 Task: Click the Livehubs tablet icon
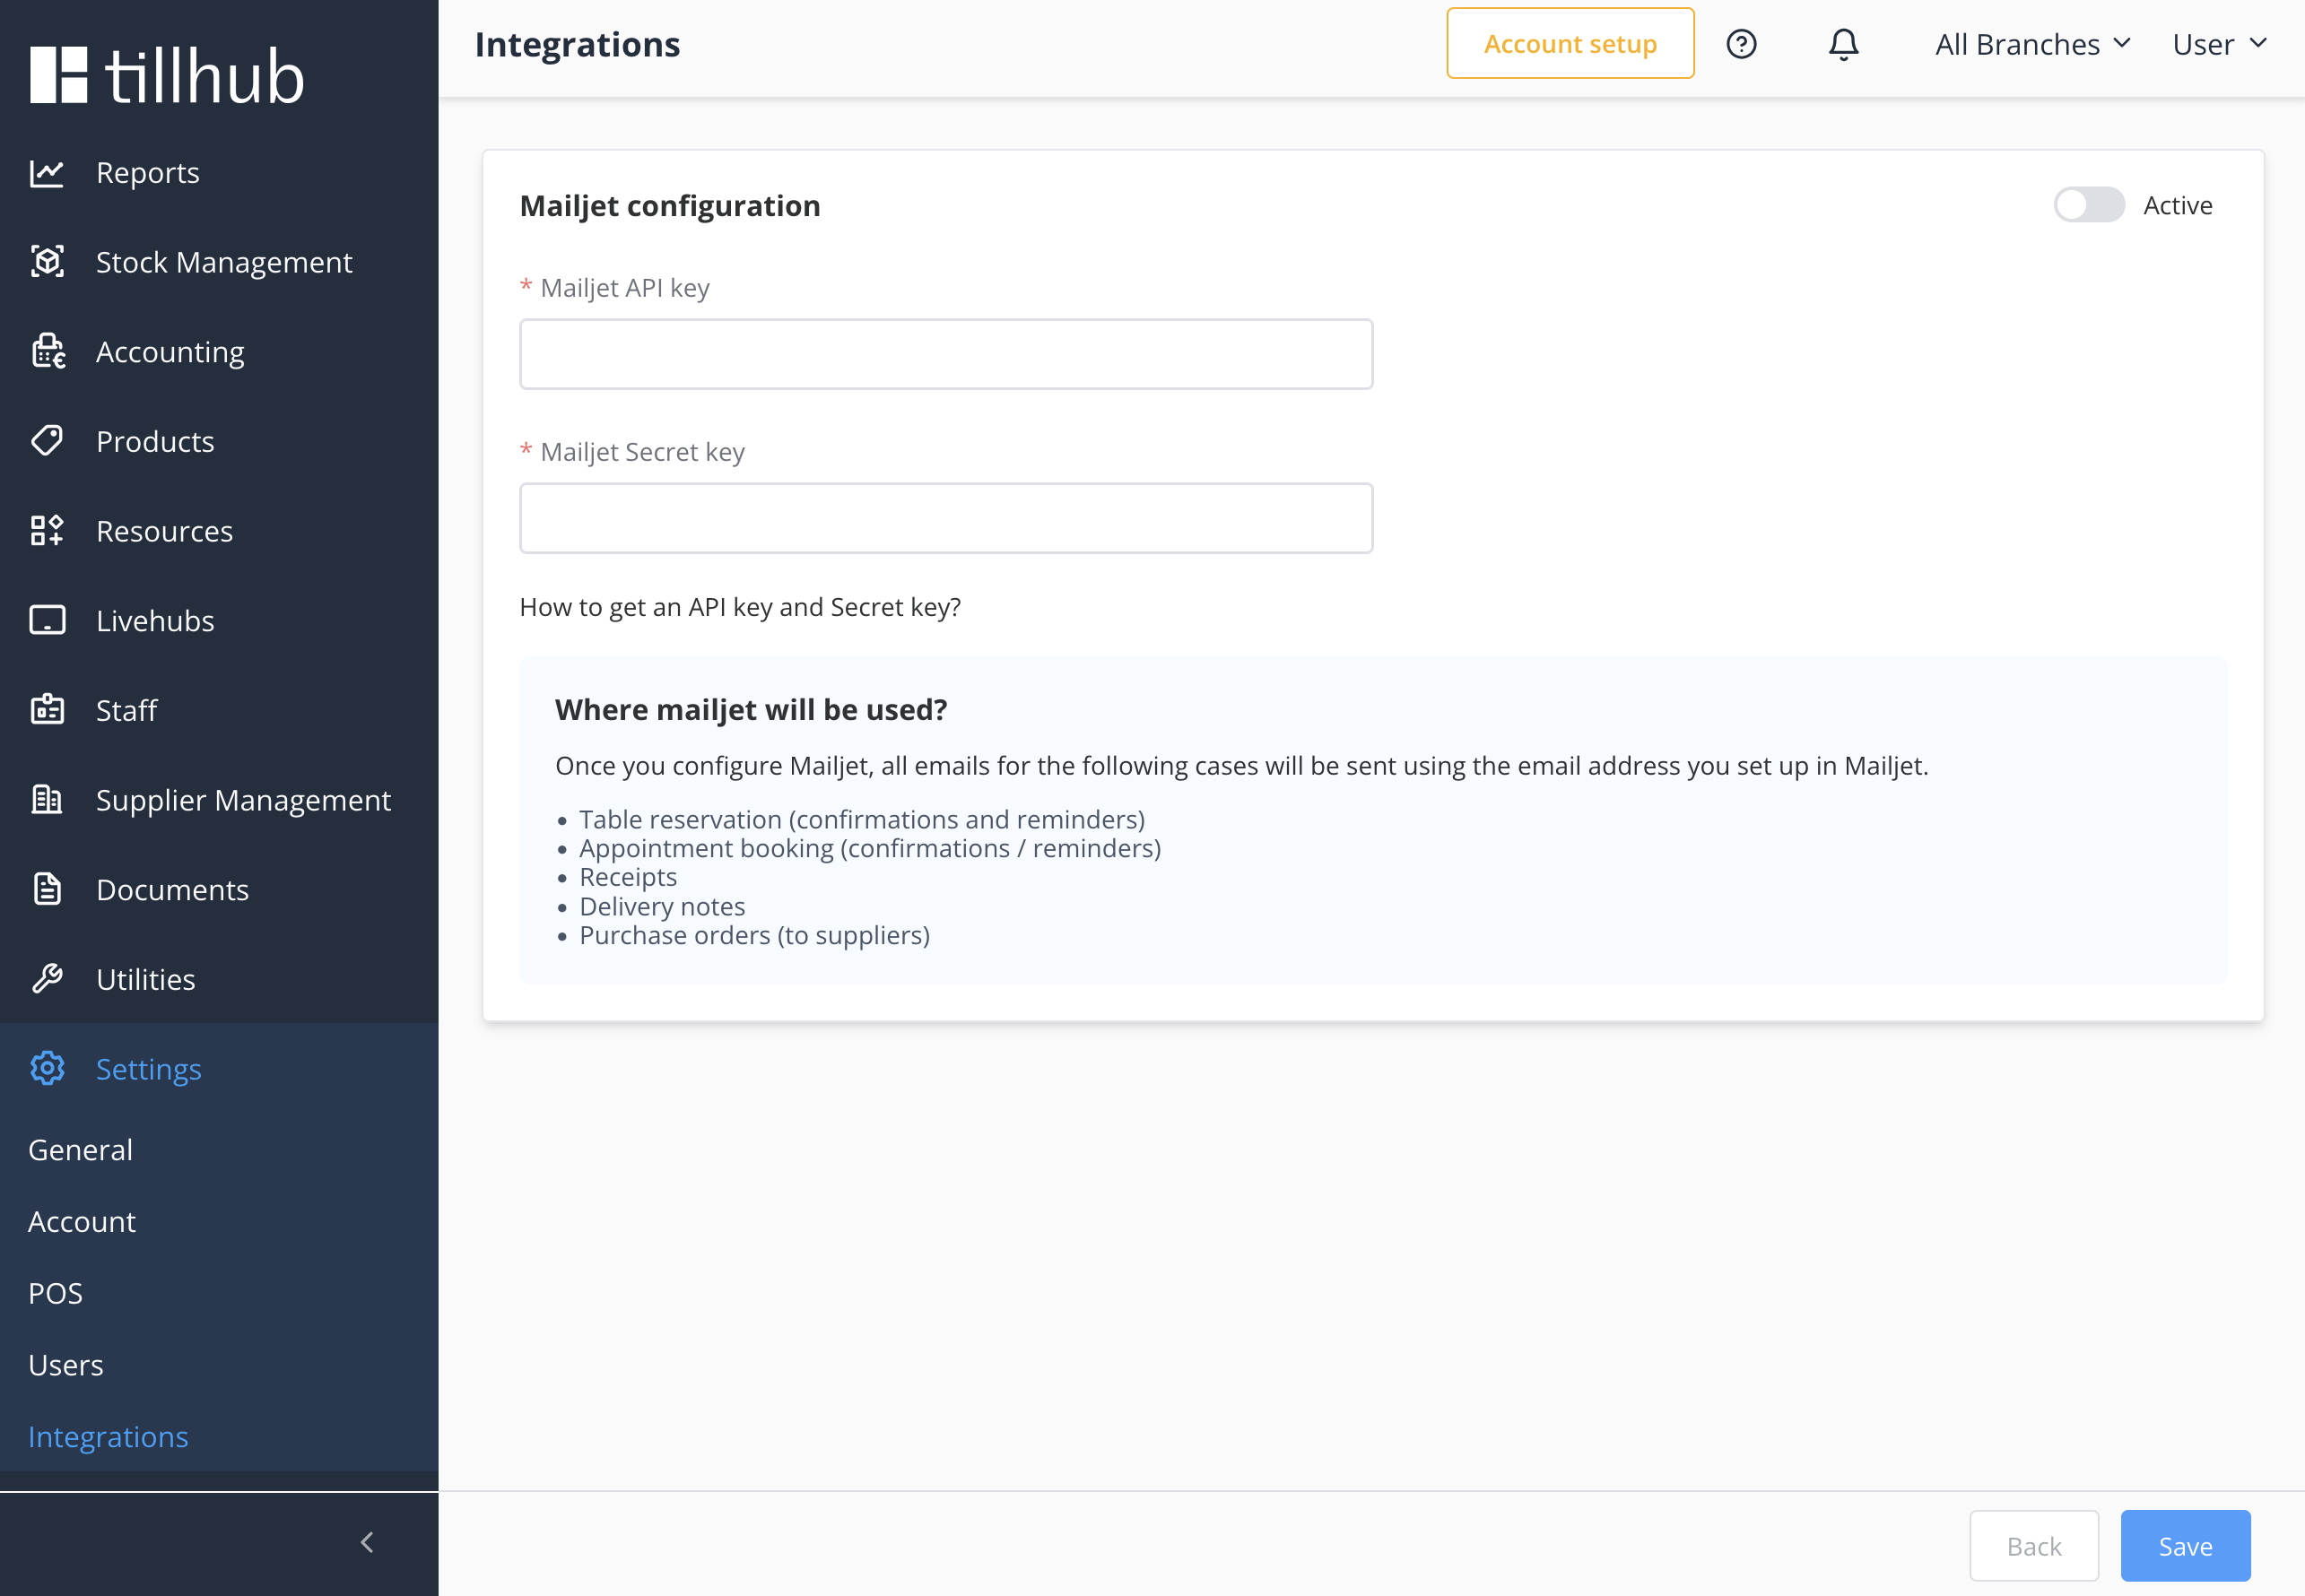pyautogui.click(x=47, y=620)
